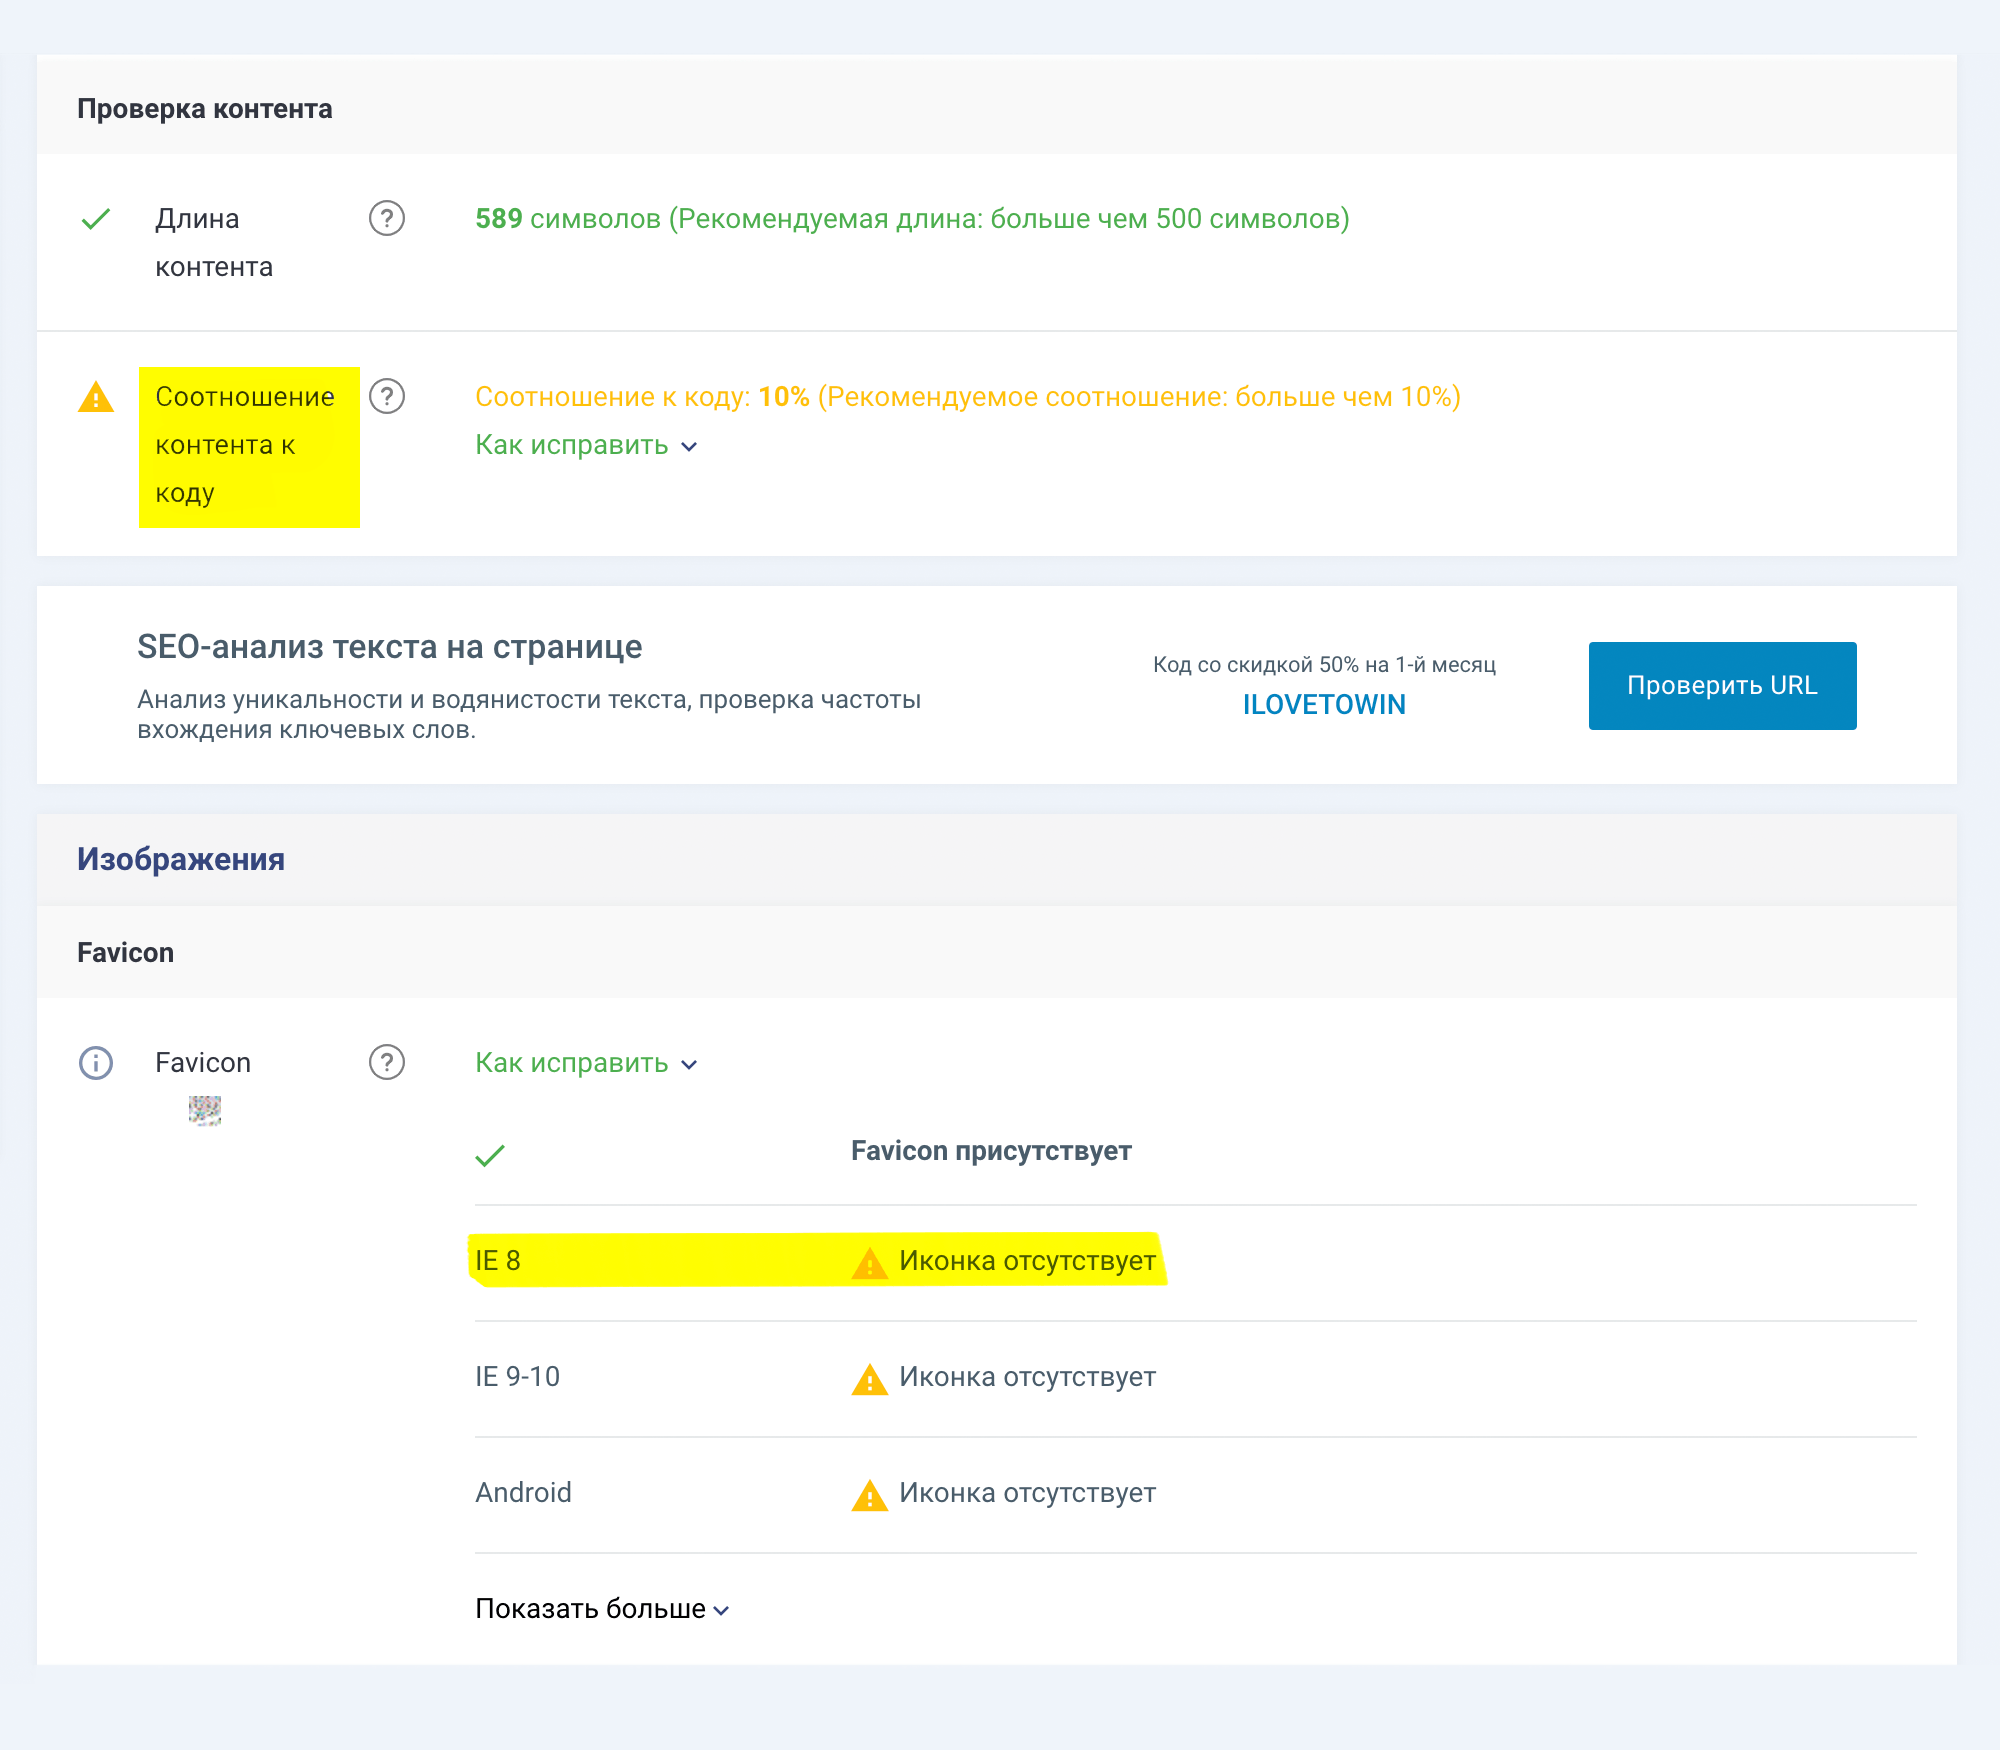The image size is (2000, 1750).
Task: Click the info circle icon beside Favicon
Action: [x=96, y=1062]
